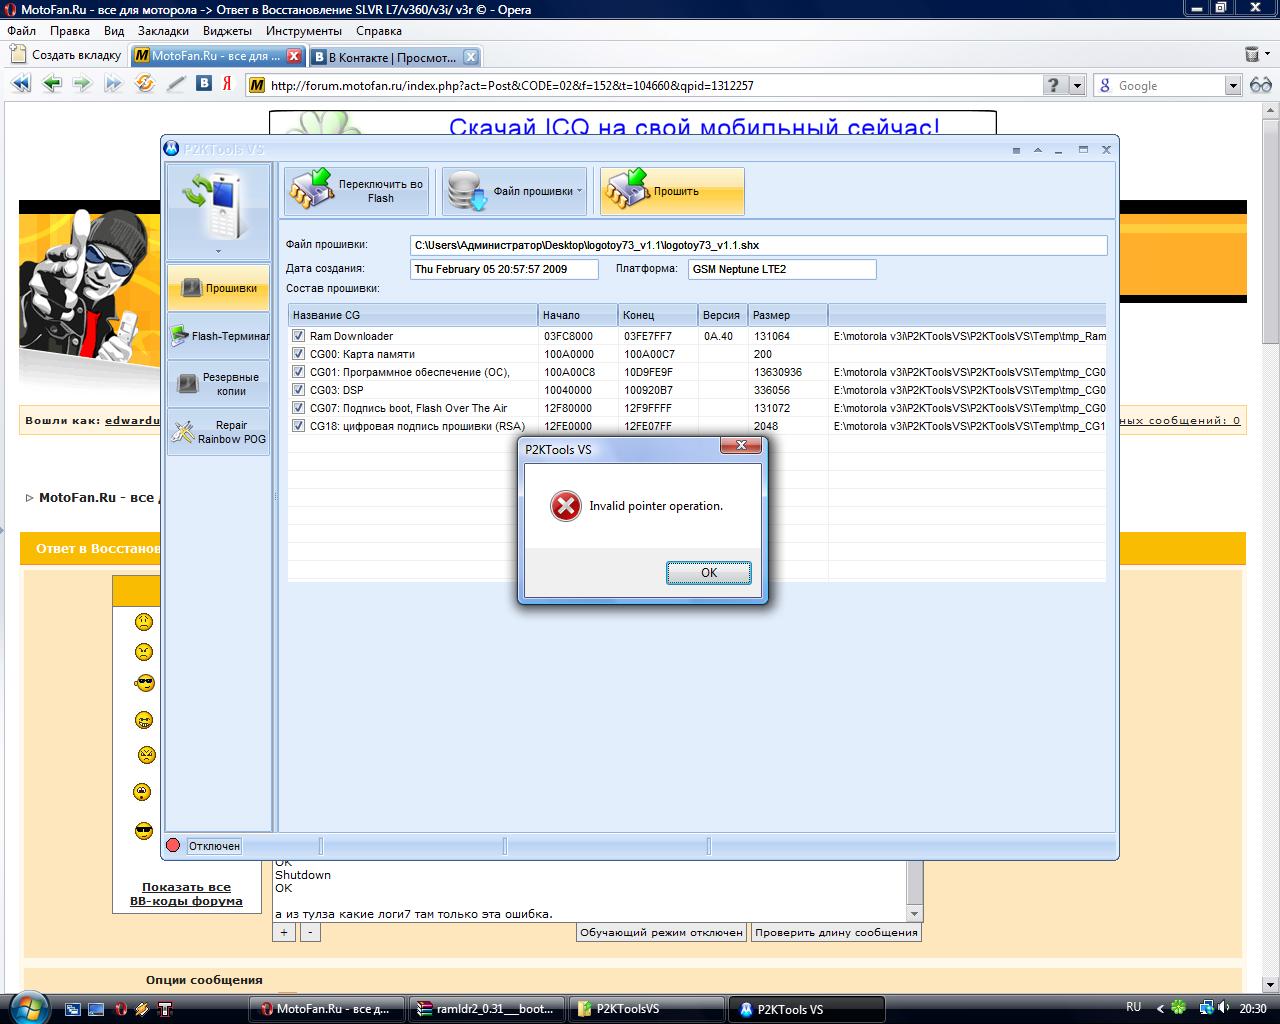Click the Версия column header

[x=723, y=315]
